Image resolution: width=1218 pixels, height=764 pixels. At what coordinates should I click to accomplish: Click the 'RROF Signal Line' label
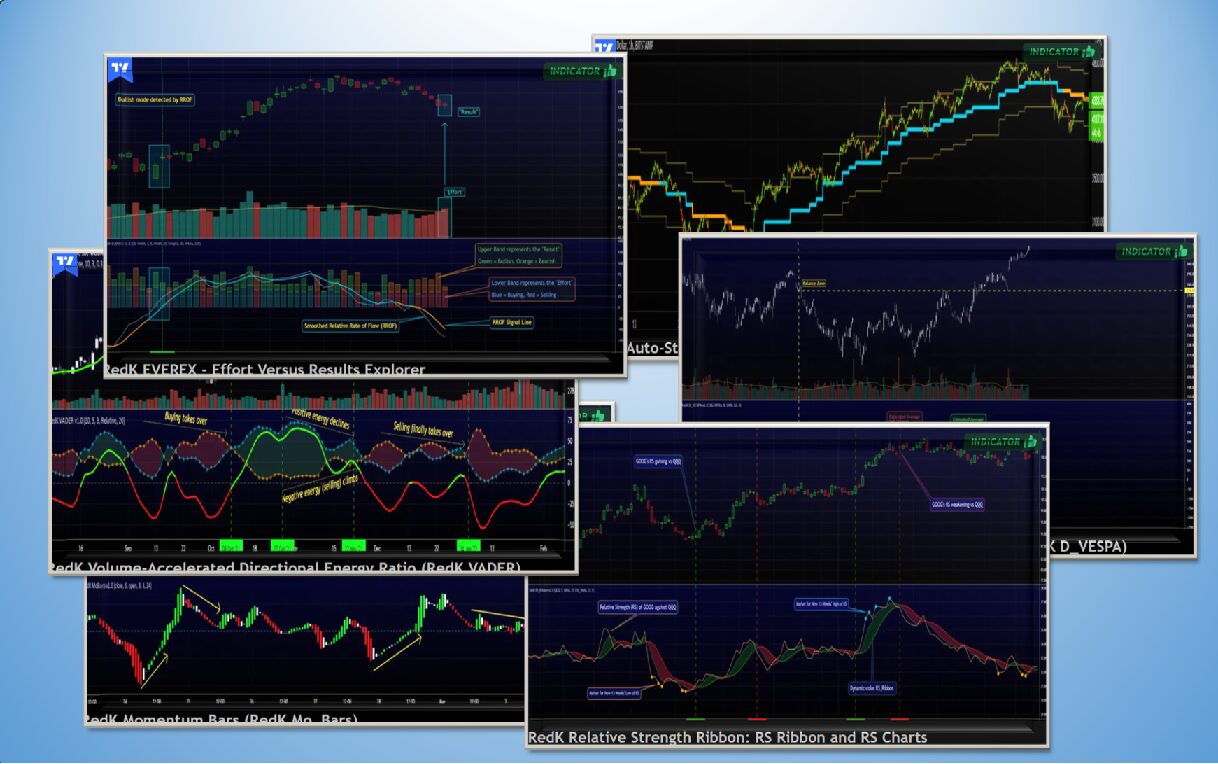click(511, 322)
